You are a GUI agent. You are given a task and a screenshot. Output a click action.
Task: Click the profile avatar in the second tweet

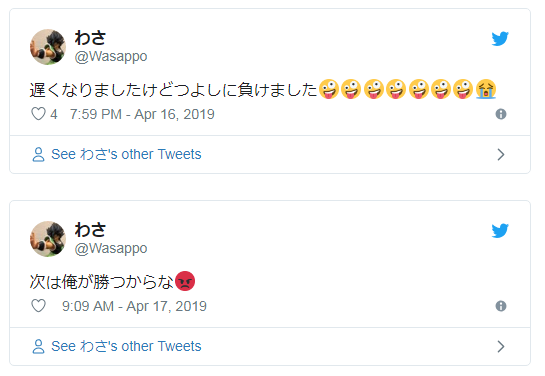click(48, 239)
